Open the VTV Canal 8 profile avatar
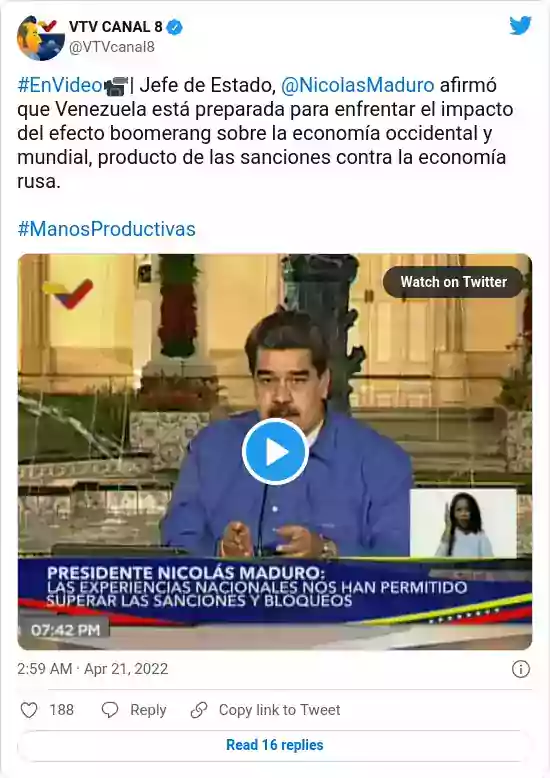 click(41, 38)
